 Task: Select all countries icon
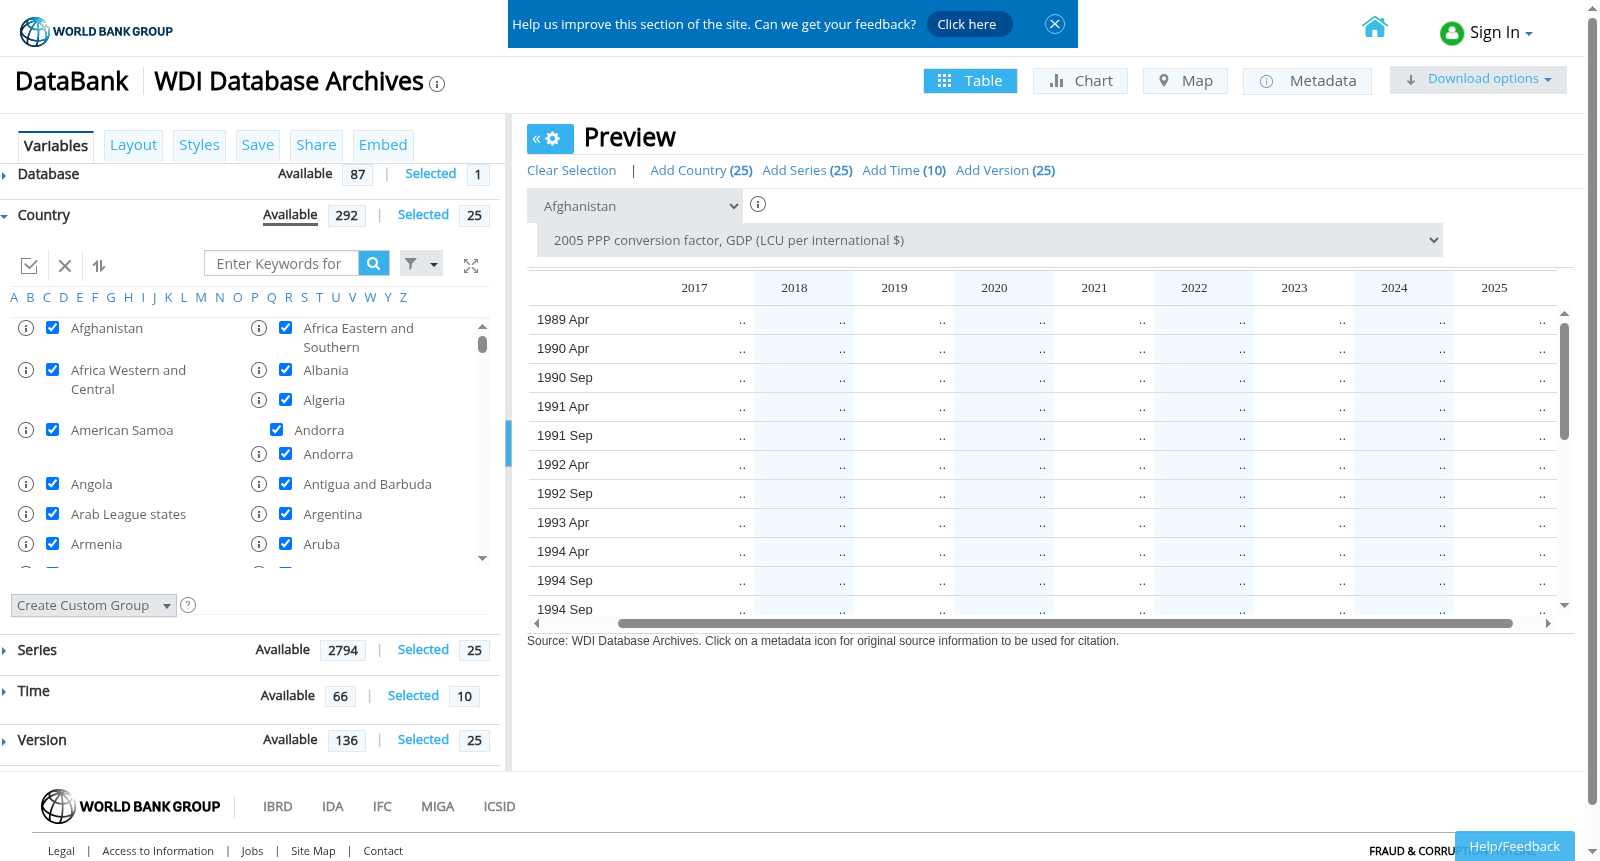(x=29, y=266)
